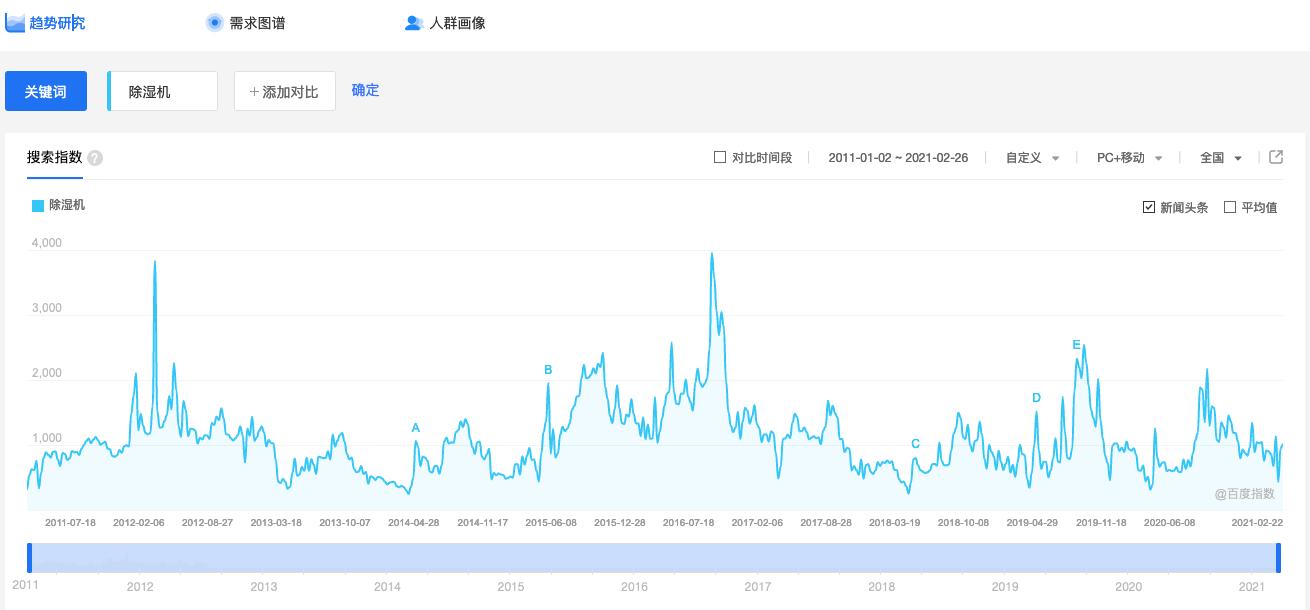Click the 需求图谱 dot icon
The width and height of the screenshot is (1310, 610).
pyautogui.click(x=213, y=22)
